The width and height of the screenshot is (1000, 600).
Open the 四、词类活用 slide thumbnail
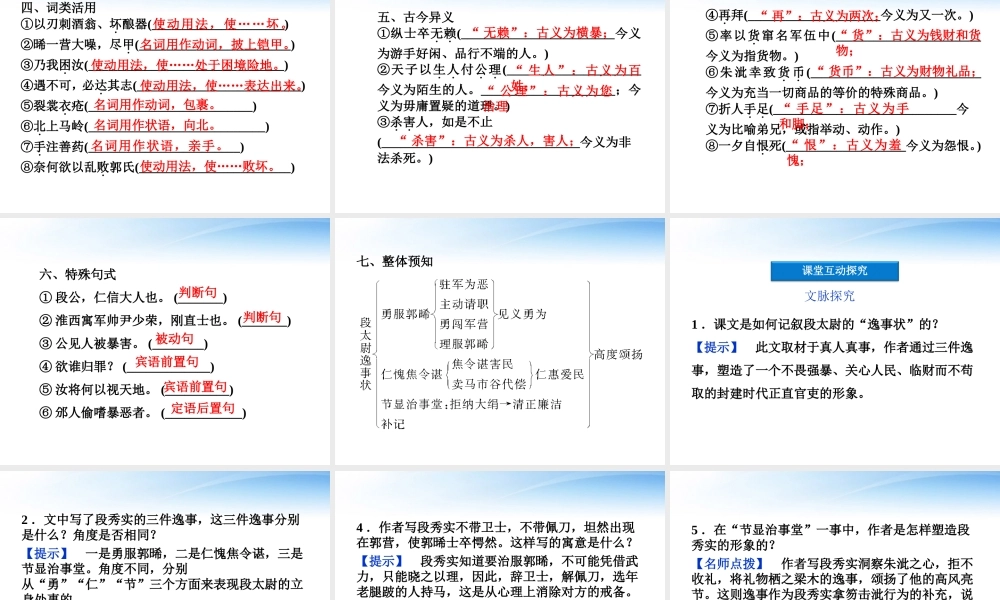pyautogui.click(x=165, y=100)
